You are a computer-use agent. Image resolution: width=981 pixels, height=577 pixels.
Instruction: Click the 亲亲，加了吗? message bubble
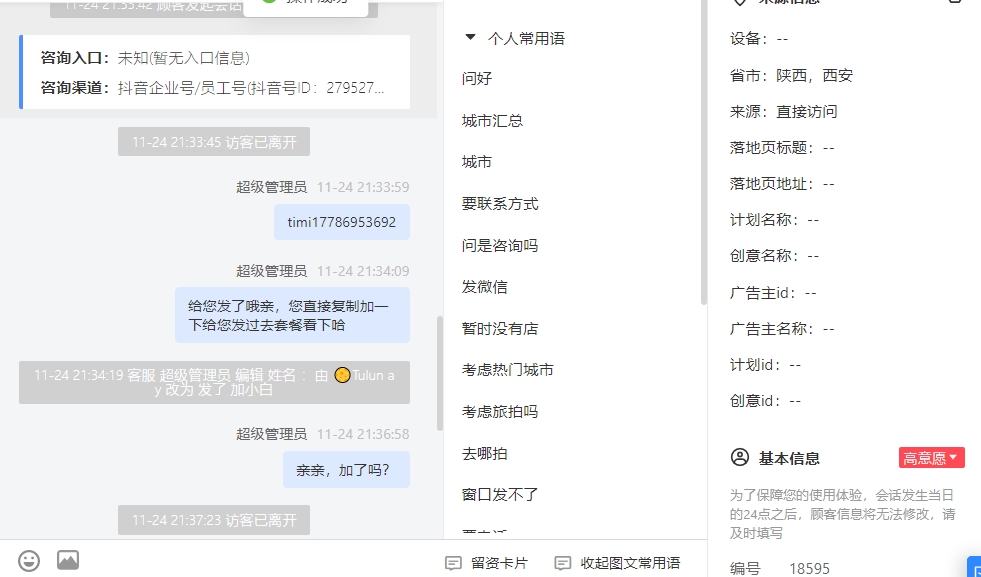pyautogui.click(x=346, y=470)
